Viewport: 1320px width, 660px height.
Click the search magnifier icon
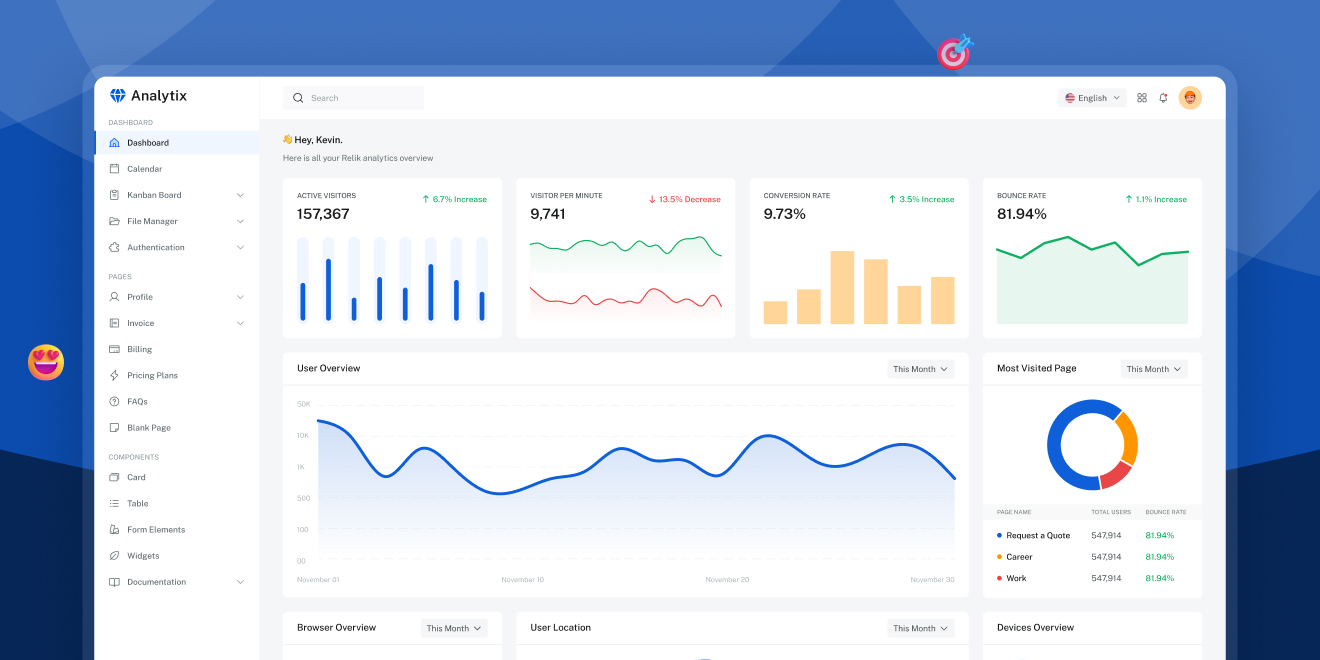[x=298, y=98]
